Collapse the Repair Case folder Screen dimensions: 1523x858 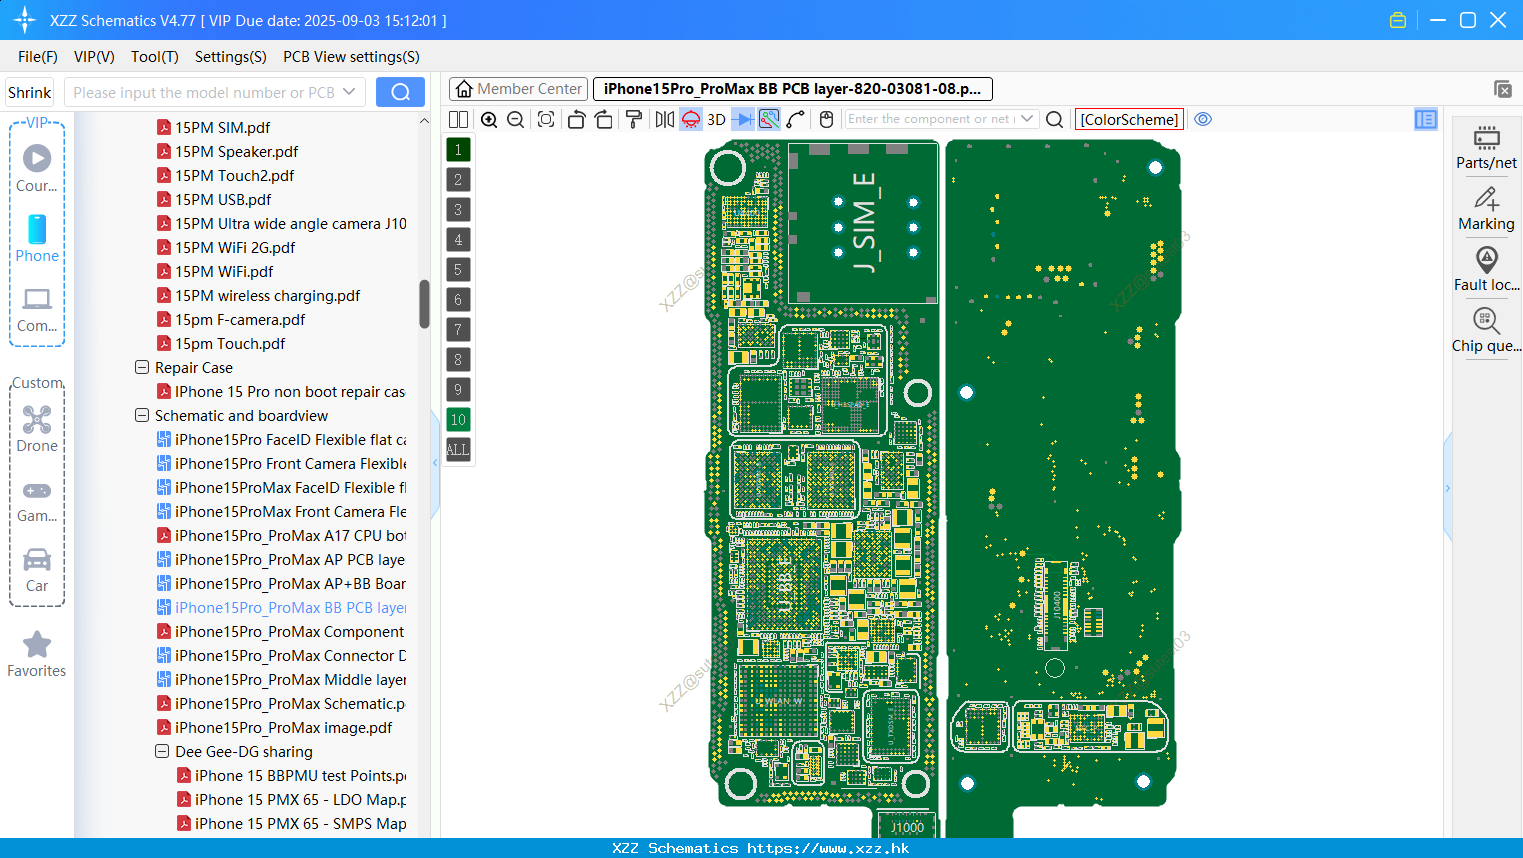click(x=142, y=367)
